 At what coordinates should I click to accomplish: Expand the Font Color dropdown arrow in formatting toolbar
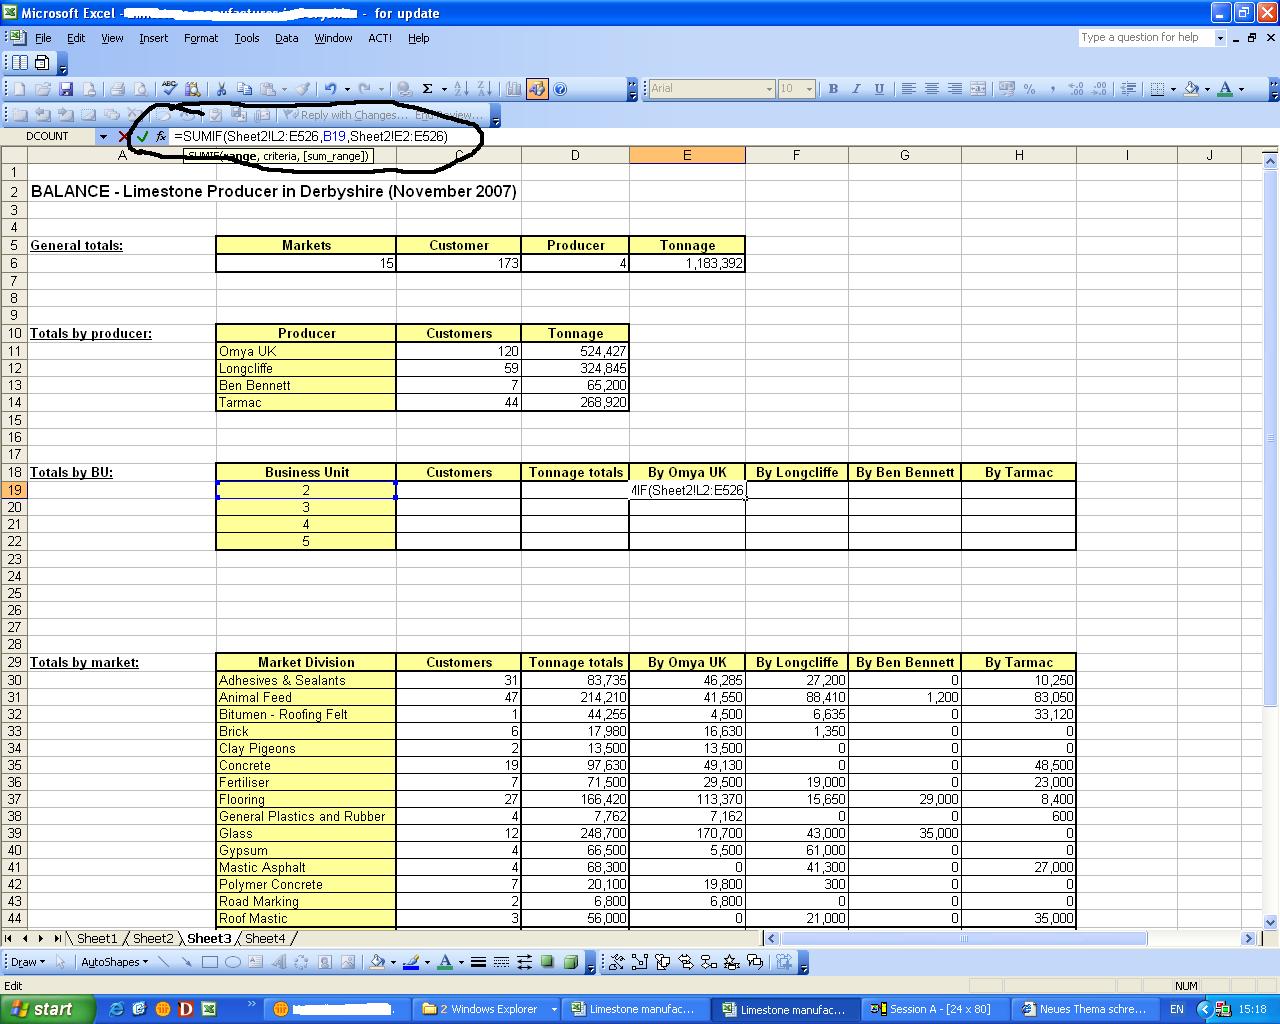1241,89
